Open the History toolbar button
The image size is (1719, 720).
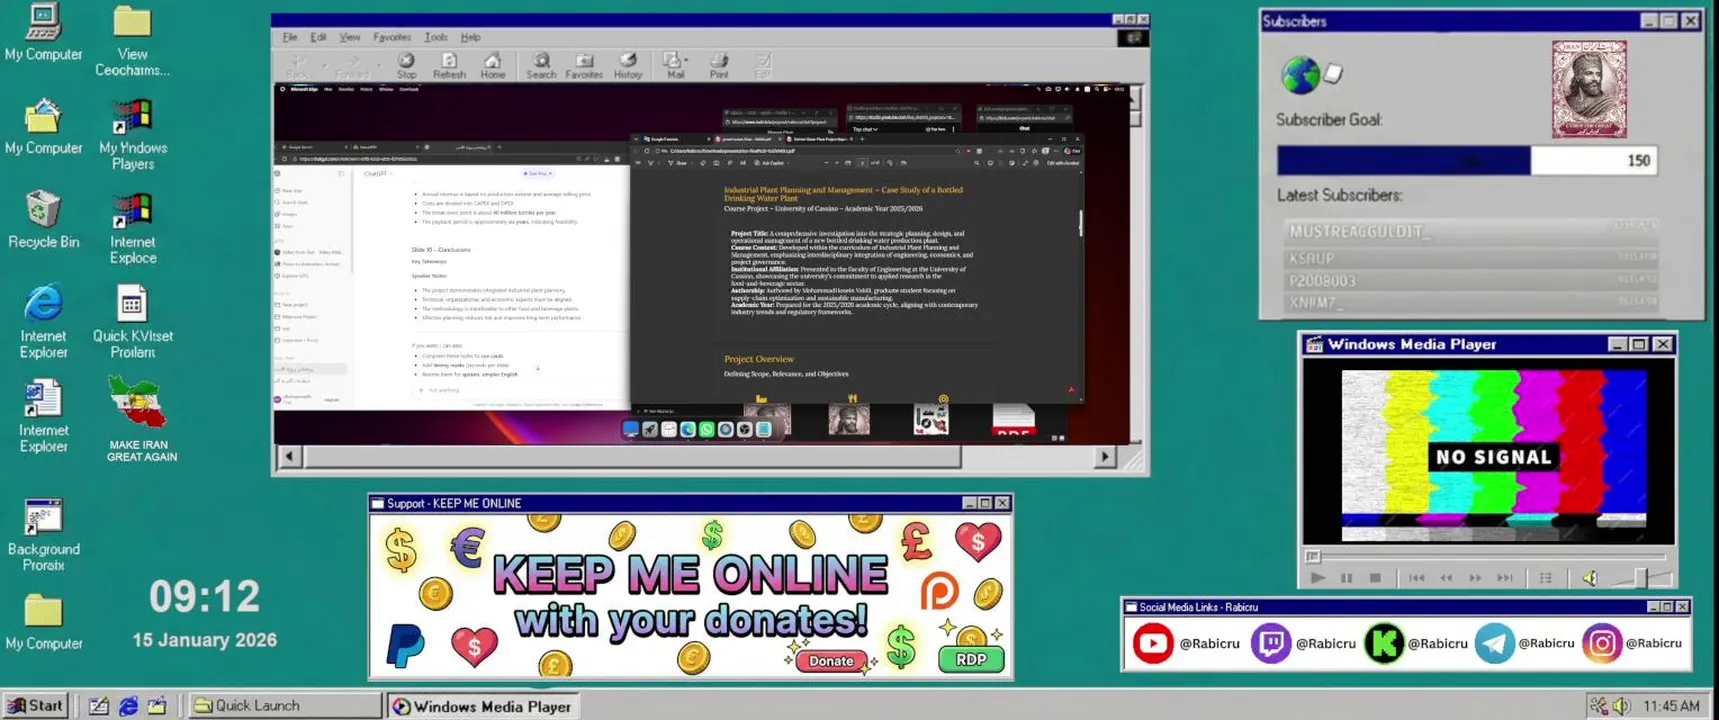pyautogui.click(x=628, y=66)
